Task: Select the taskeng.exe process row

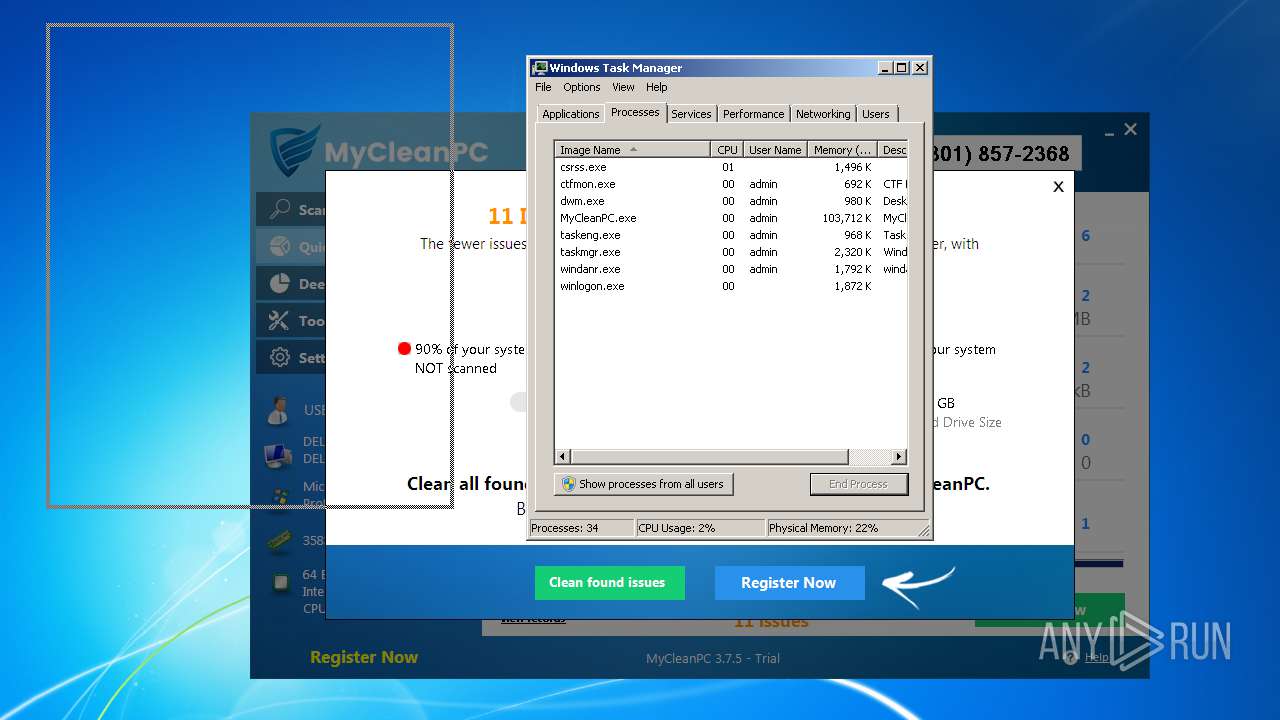Action: (x=731, y=235)
